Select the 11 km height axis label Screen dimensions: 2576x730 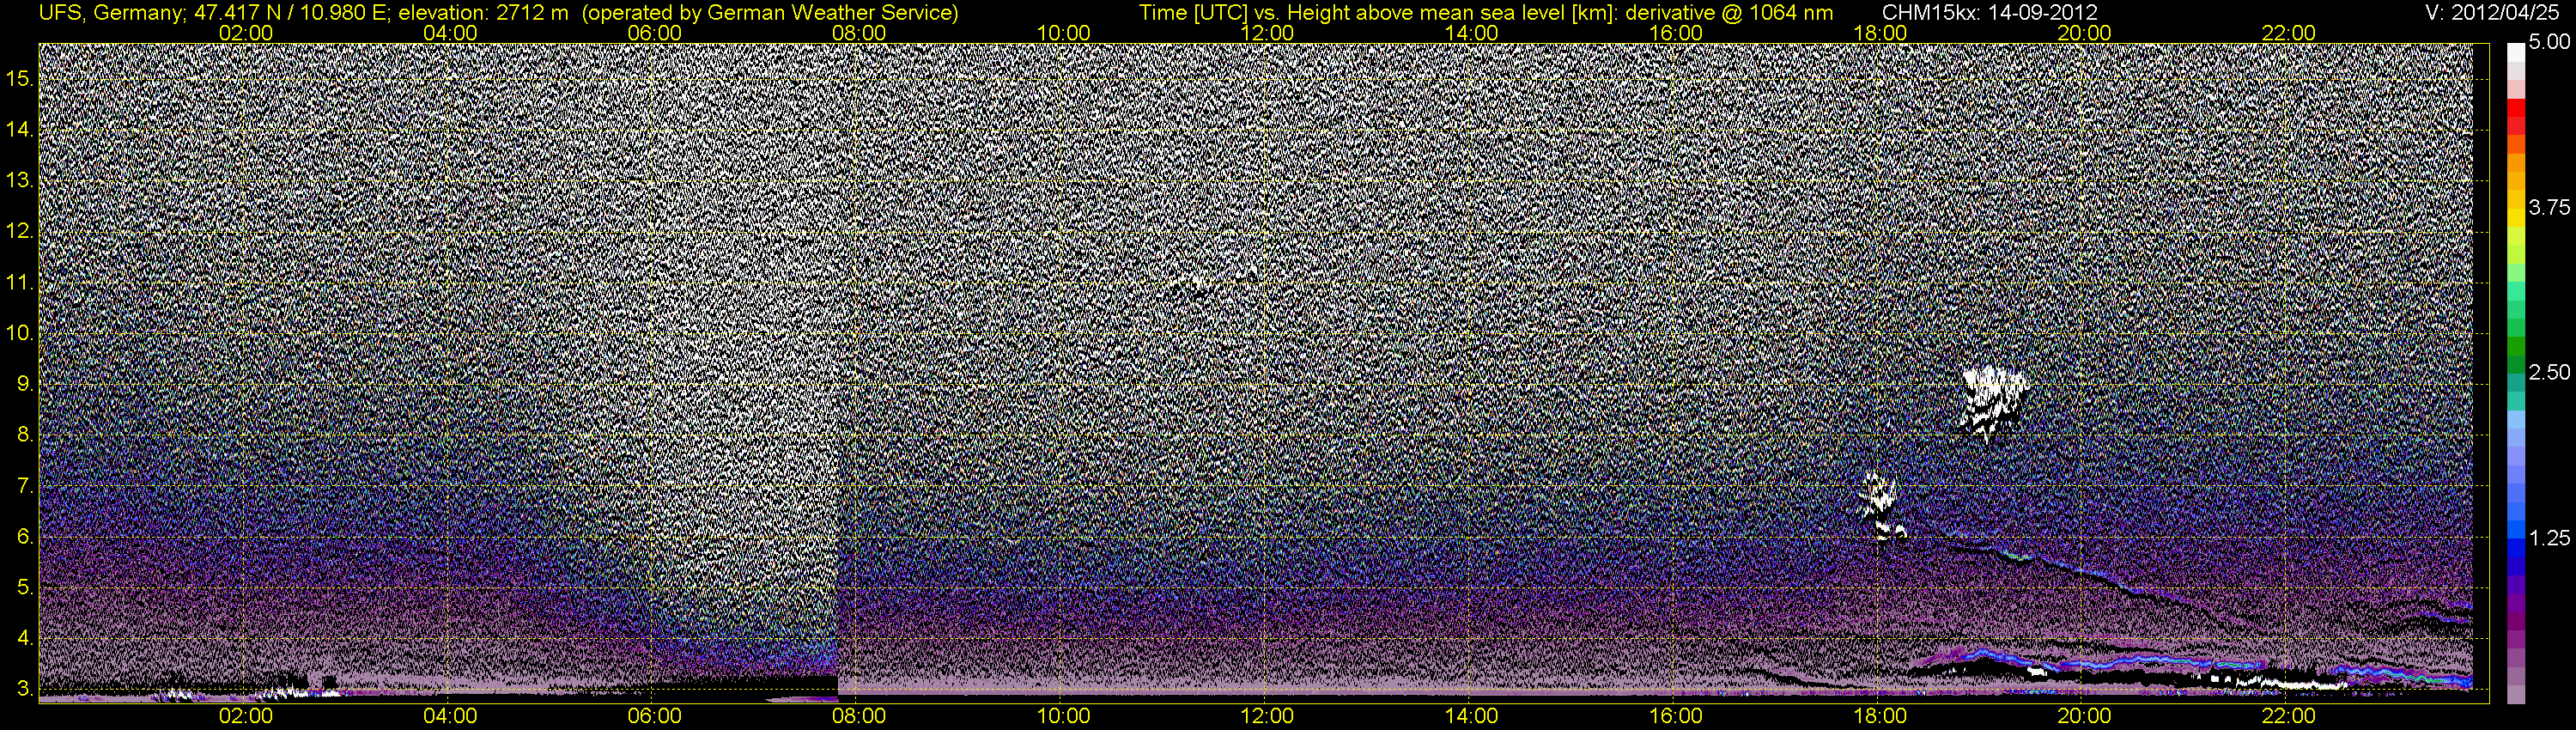[21, 283]
